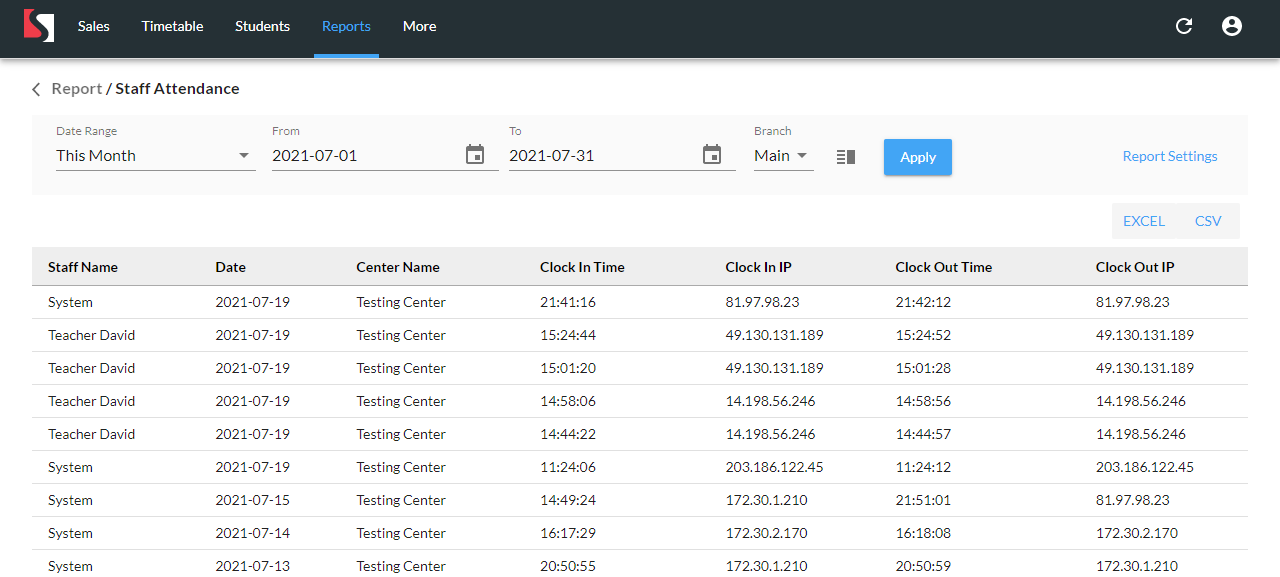Select clock out time 16:18:08
This screenshot has height=577, width=1280.
pos(924,533)
